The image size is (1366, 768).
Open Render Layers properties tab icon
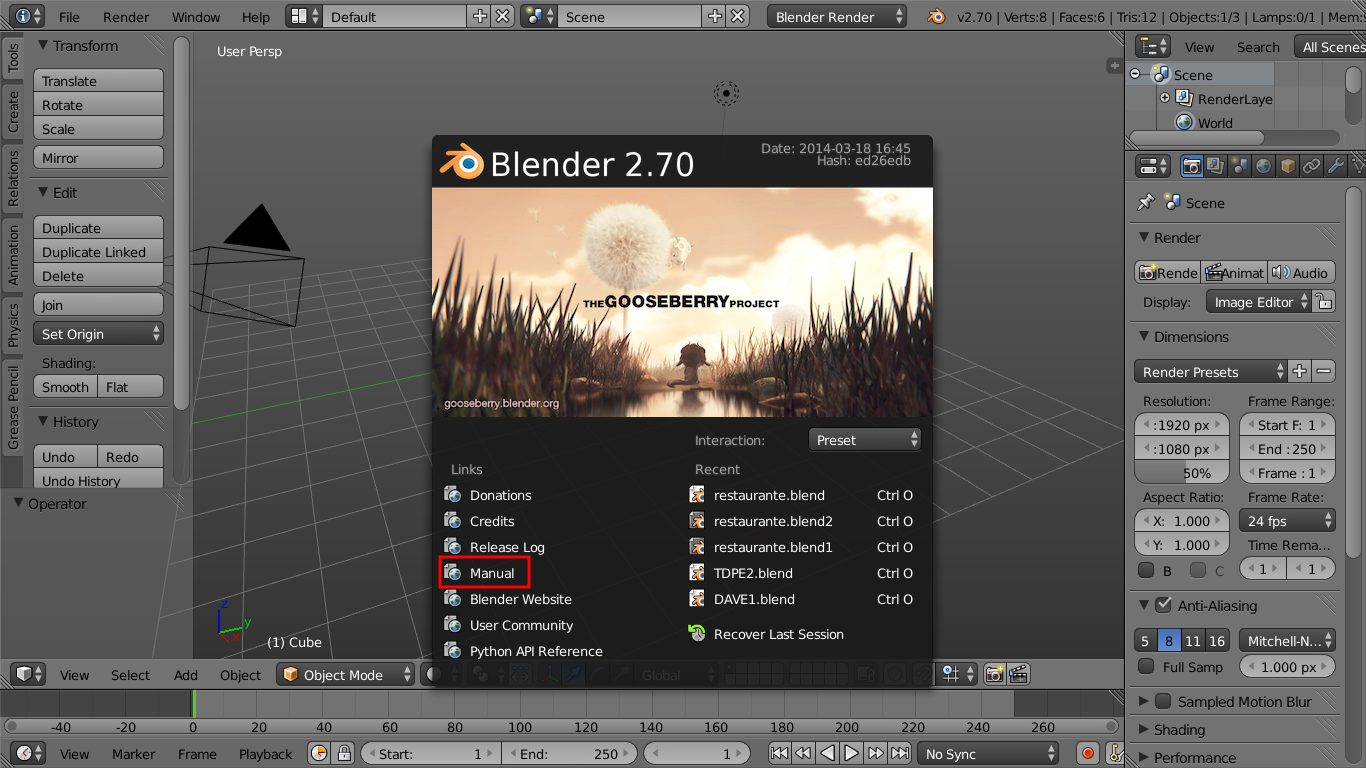coord(1216,166)
